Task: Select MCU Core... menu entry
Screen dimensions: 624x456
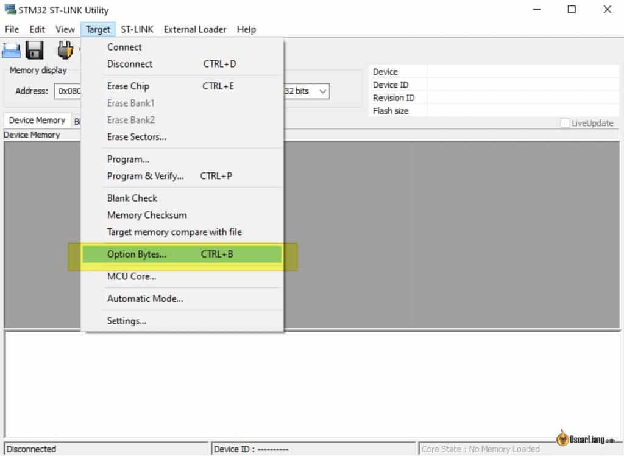Action: tap(182, 277)
